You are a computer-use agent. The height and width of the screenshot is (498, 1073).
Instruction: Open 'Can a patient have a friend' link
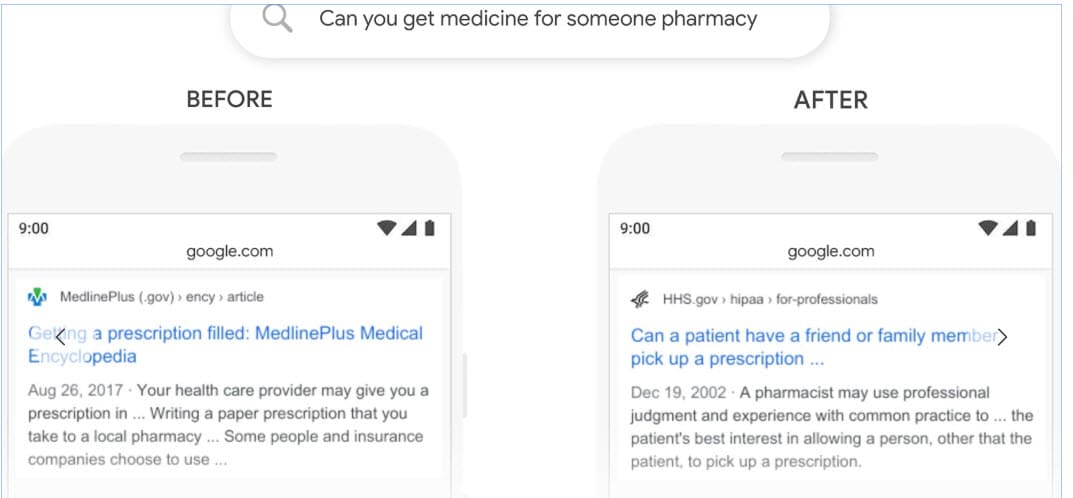(x=814, y=347)
